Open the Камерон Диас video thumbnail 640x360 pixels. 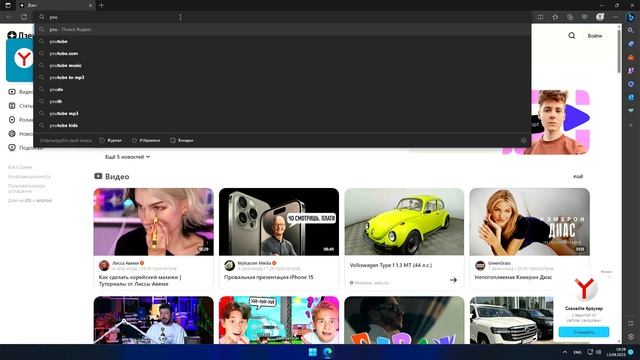(x=529, y=222)
